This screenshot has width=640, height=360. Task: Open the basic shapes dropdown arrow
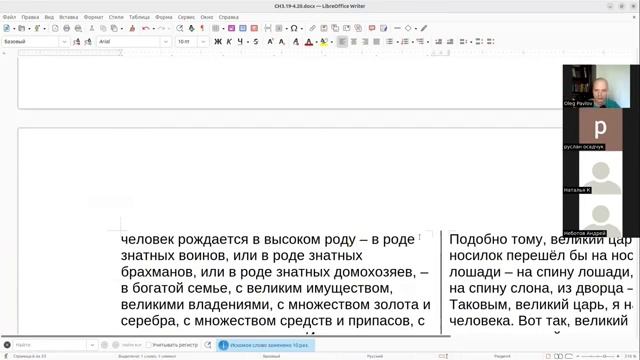[x=416, y=29]
